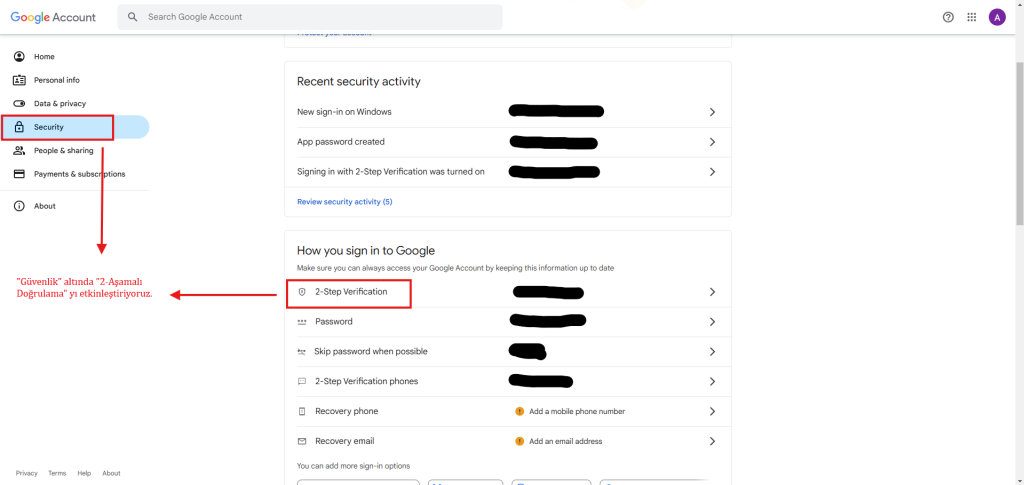Click the Payments & subscriptions card icon
Screen dimensions: 1024x485
pyautogui.click(x=19, y=174)
